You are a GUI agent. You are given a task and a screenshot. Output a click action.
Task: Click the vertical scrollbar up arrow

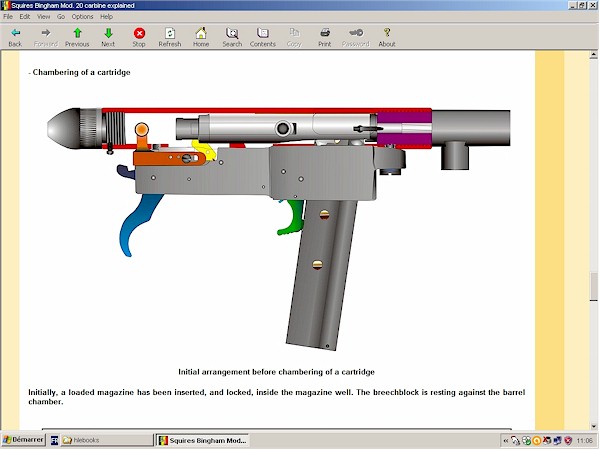click(593, 55)
